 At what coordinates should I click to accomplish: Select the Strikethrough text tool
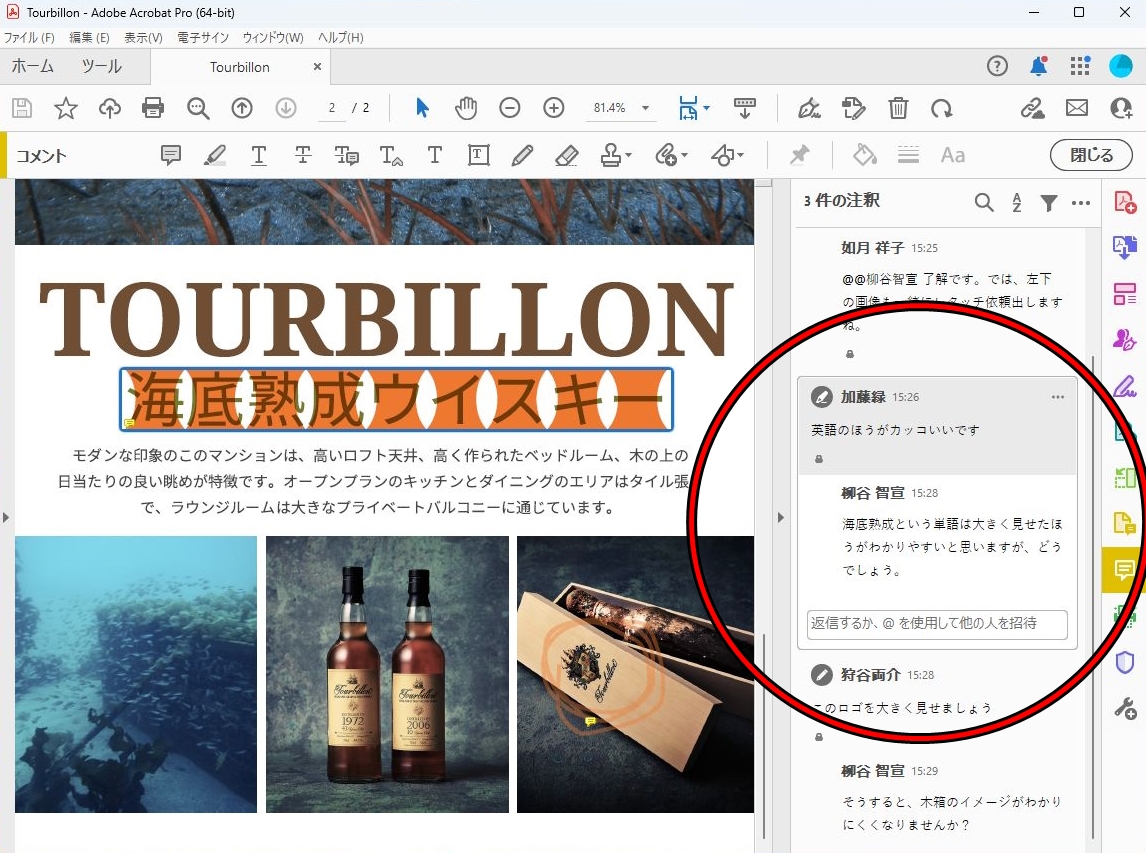[x=302, y=155]
